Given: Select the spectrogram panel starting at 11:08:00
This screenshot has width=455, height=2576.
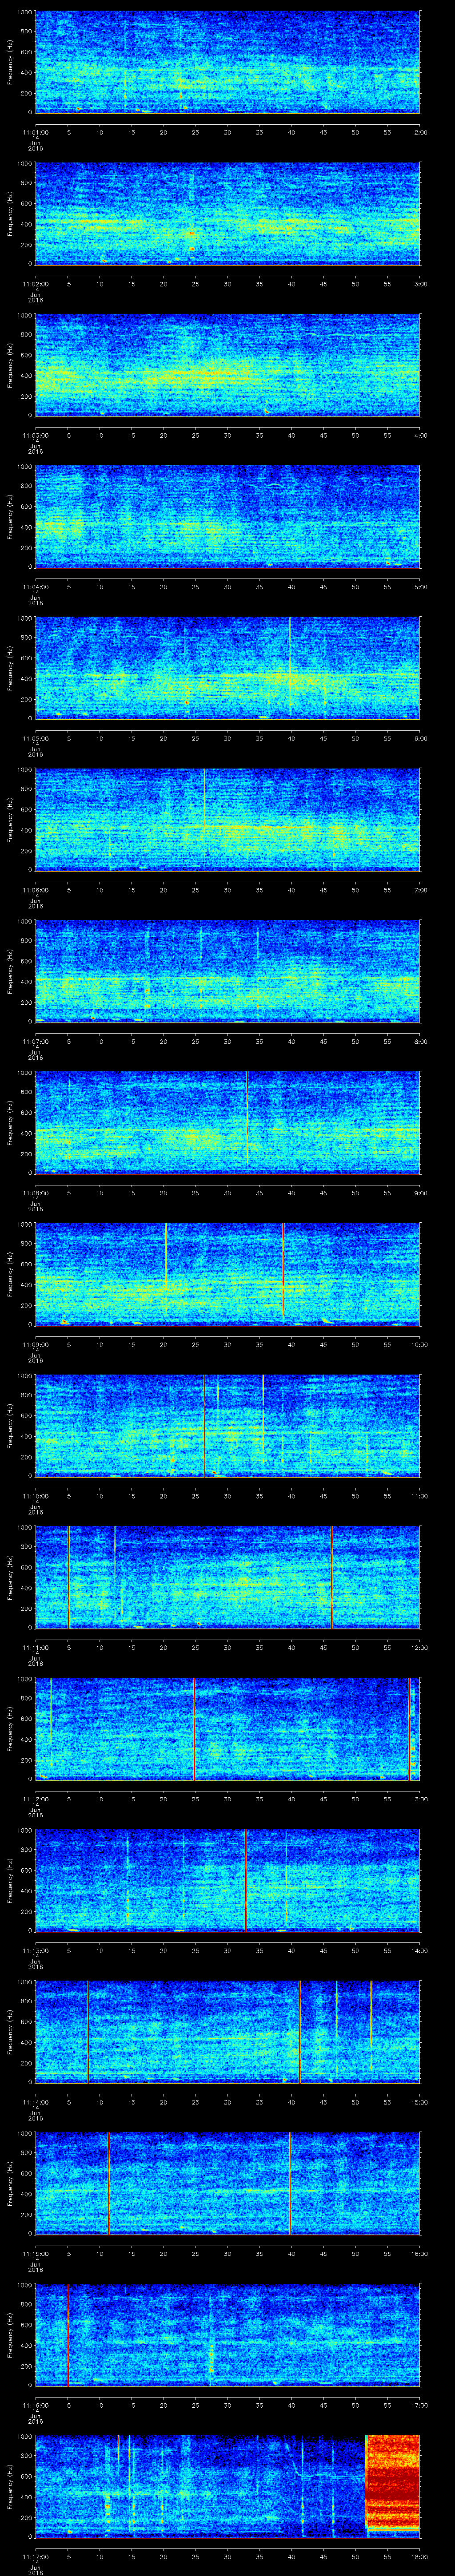Looking at the screenshot, I should [x=228, y=1123].
